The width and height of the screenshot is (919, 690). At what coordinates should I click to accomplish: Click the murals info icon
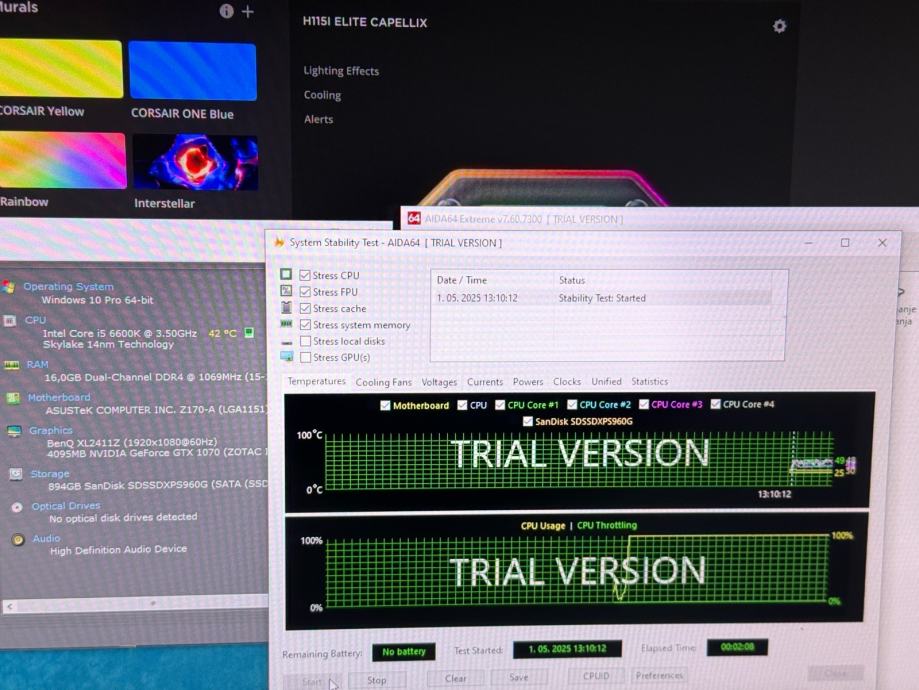(x=226, y=11)
